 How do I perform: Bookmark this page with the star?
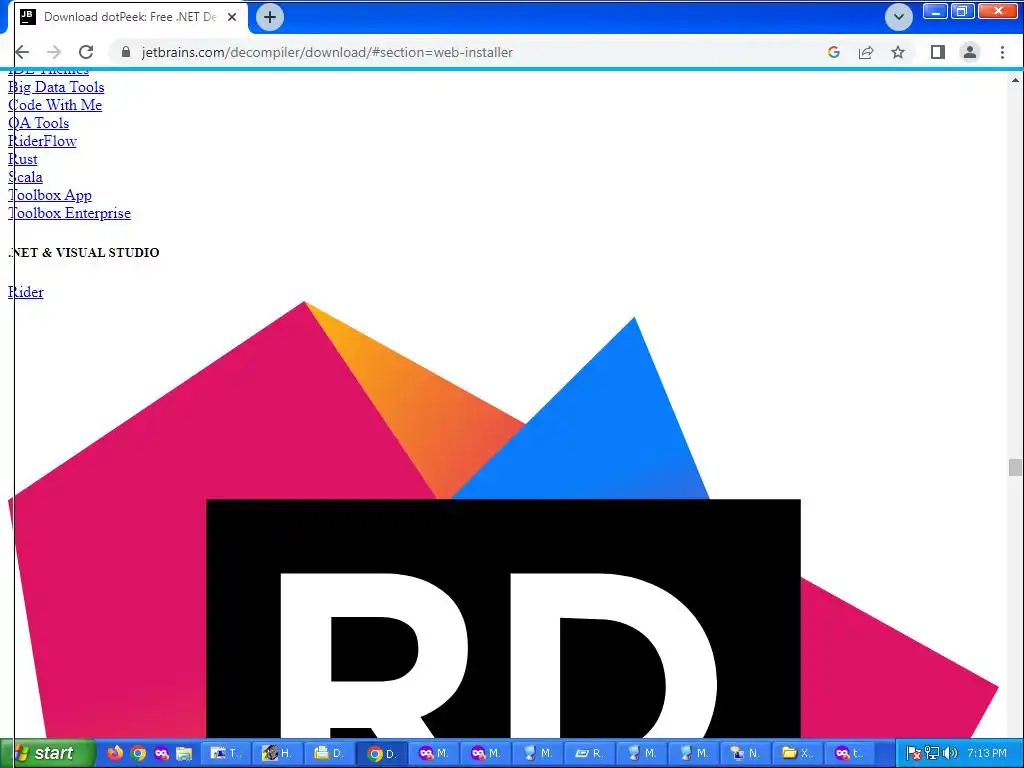(898, 52)
